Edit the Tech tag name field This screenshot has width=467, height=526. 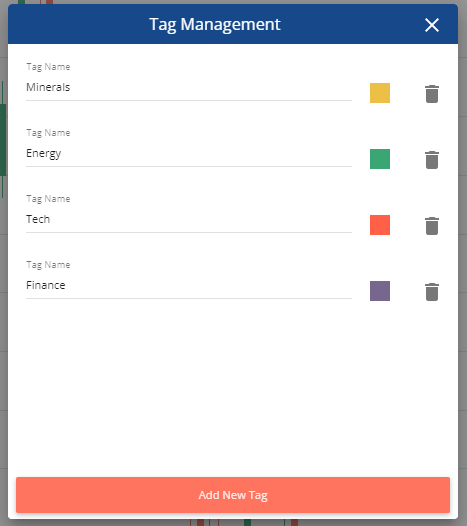pos(189,220)
